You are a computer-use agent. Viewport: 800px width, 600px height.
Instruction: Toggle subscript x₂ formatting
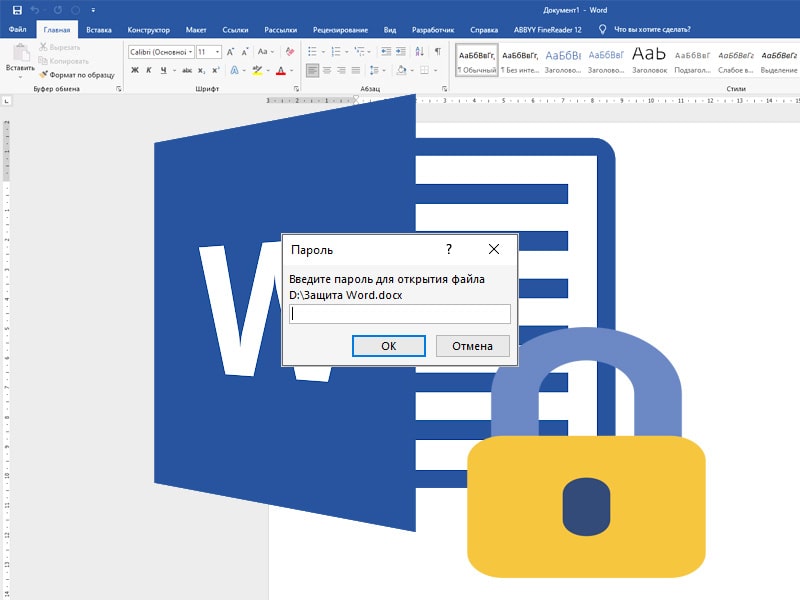(x=202, y=70)
